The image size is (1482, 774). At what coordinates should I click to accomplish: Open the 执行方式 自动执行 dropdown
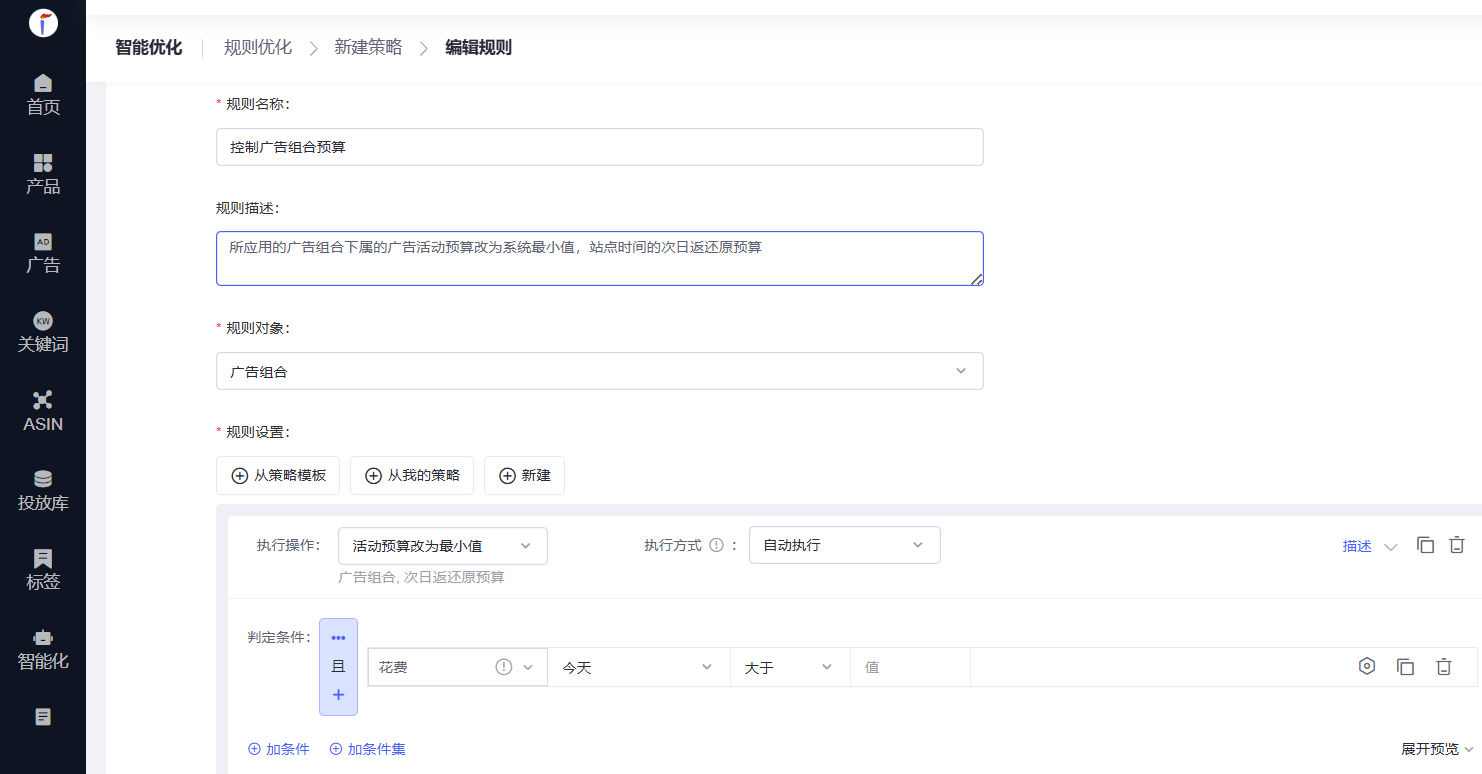click(844, 545)
